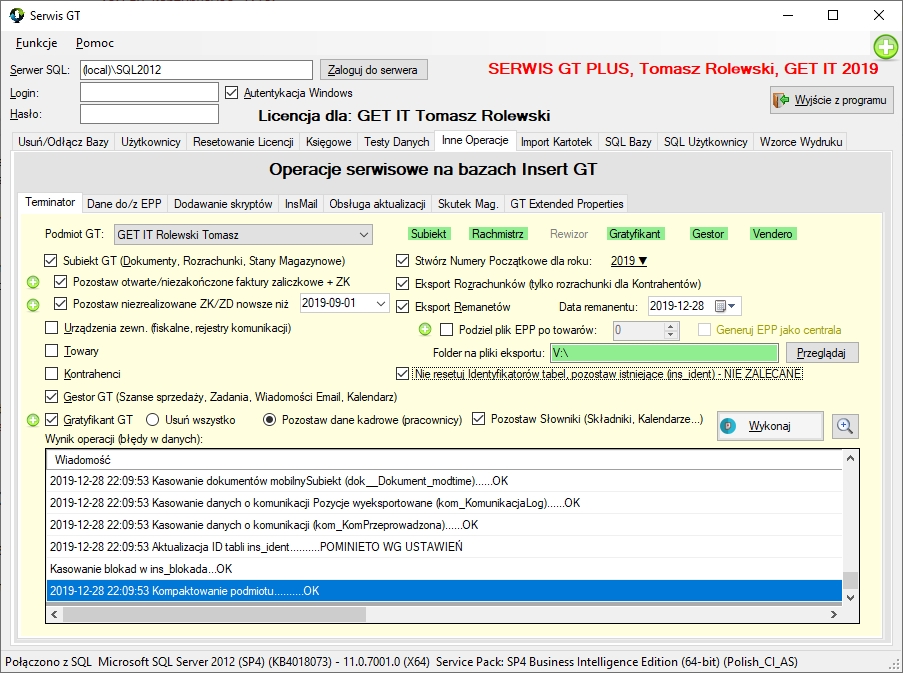Click the green Vendero label
The height and width of the screenshot is (673, 903).
[772, 234]
